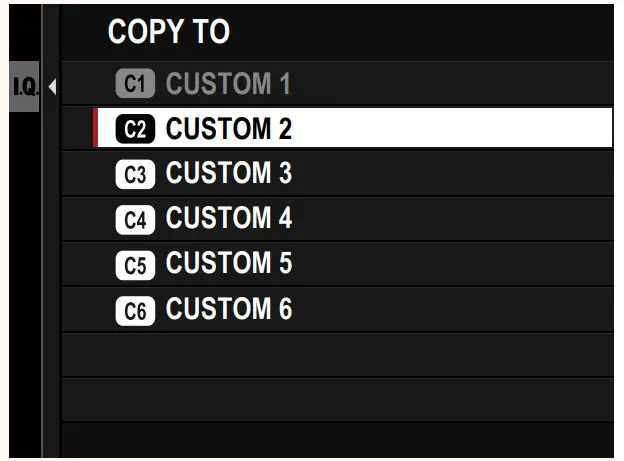The height and width of the screenshot is (461, 624).
Task: Click the left arrow beside I.Q.
Action: [51, 87]
